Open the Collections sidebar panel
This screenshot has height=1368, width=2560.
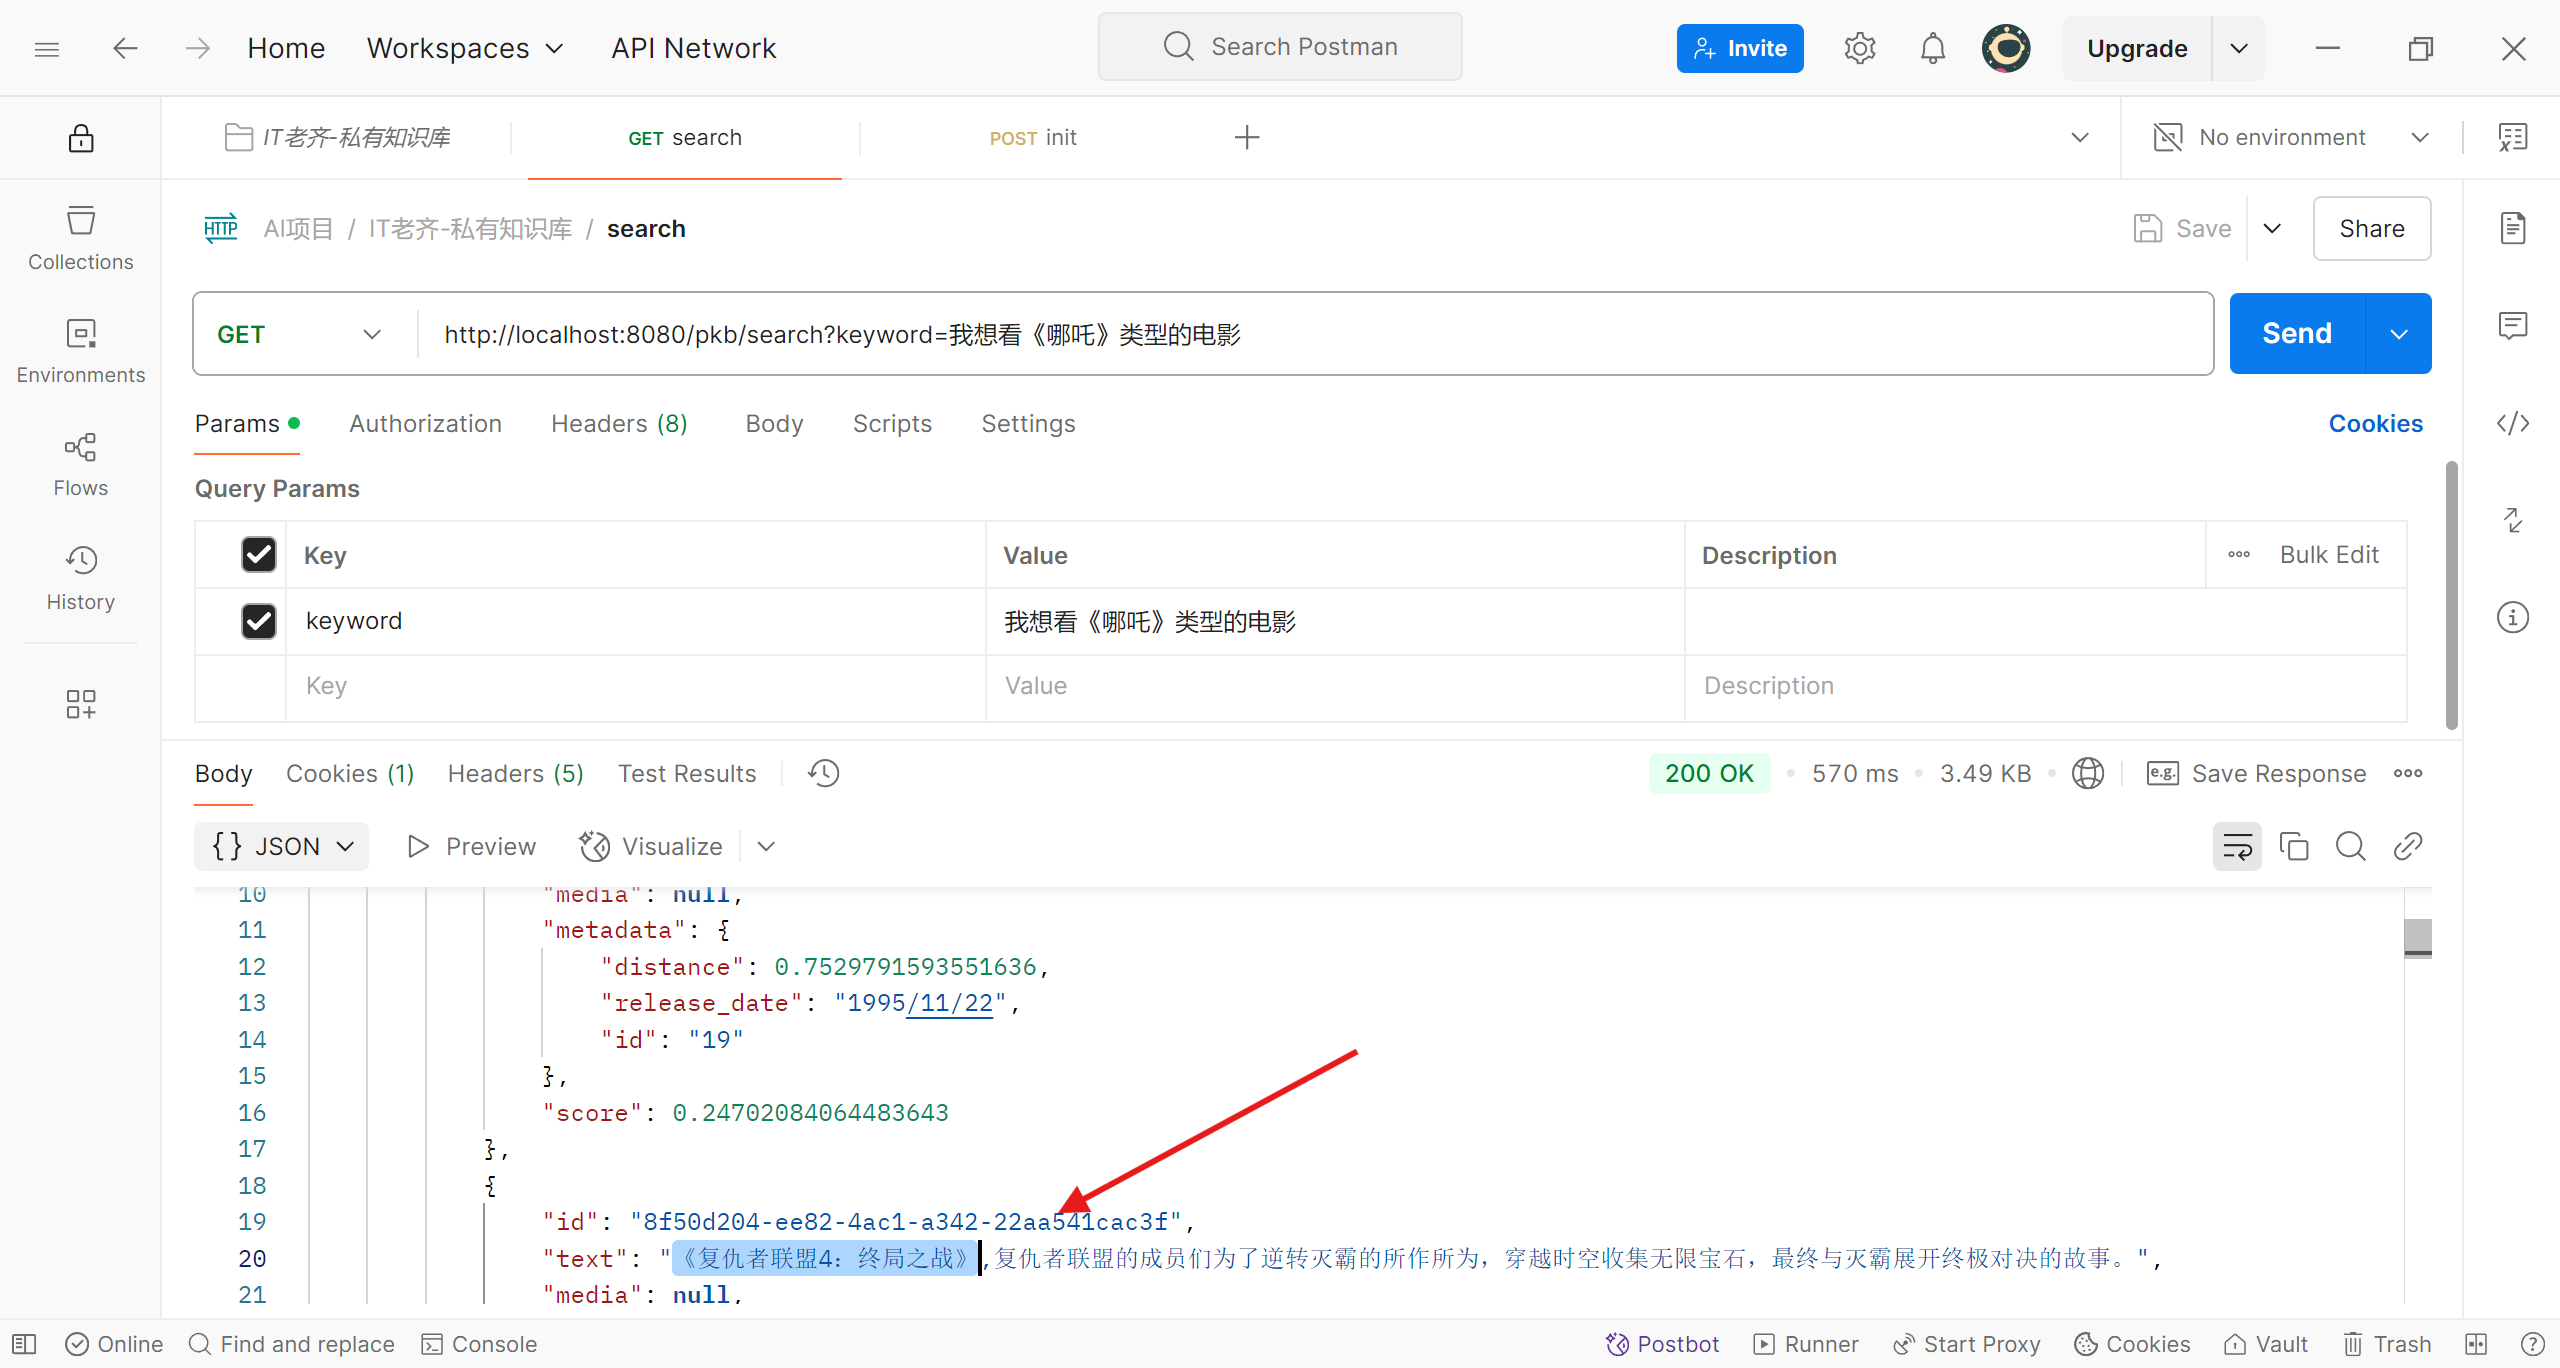coord(80,238)
